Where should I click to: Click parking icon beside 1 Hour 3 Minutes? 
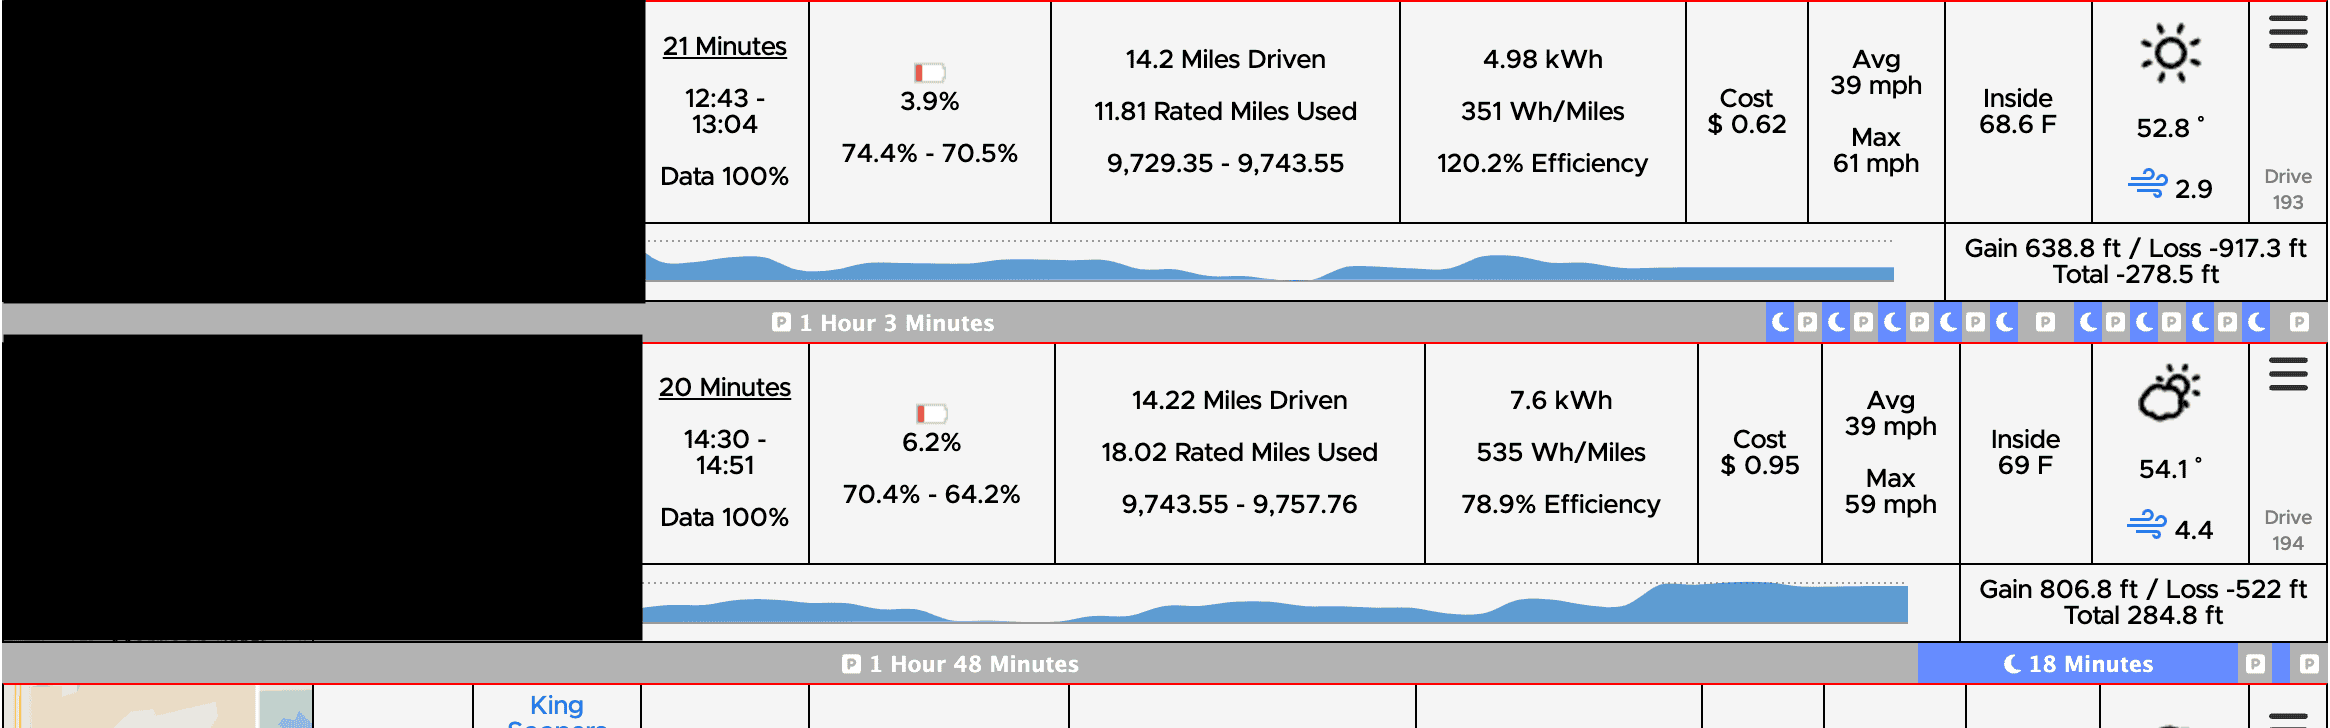click(x=781, y=322)
